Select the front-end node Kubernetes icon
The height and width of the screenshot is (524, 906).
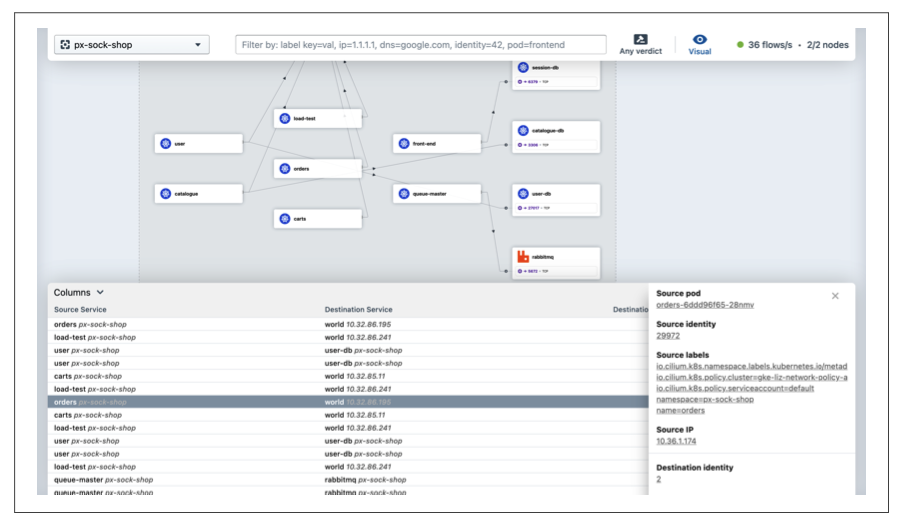tap(404, 143)
